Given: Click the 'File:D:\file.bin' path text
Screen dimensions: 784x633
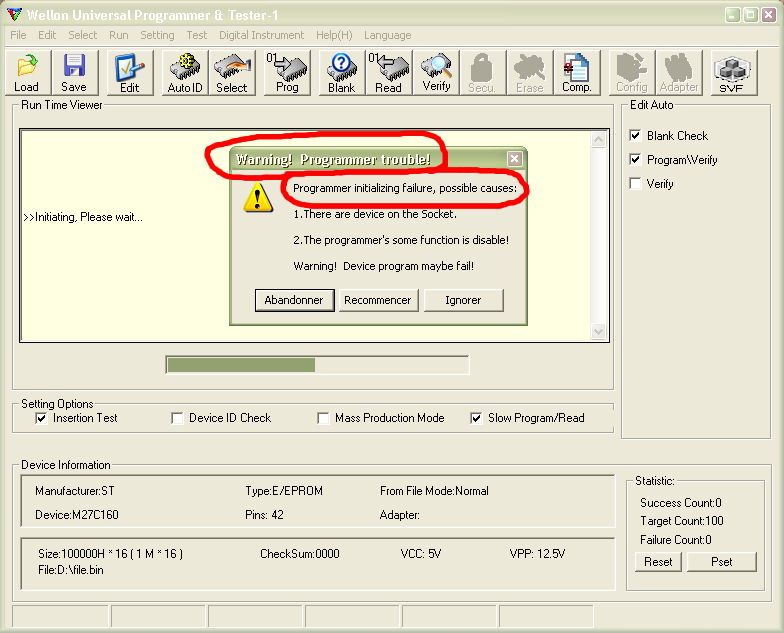Looking at the screenshot, I should coord(70,570).
